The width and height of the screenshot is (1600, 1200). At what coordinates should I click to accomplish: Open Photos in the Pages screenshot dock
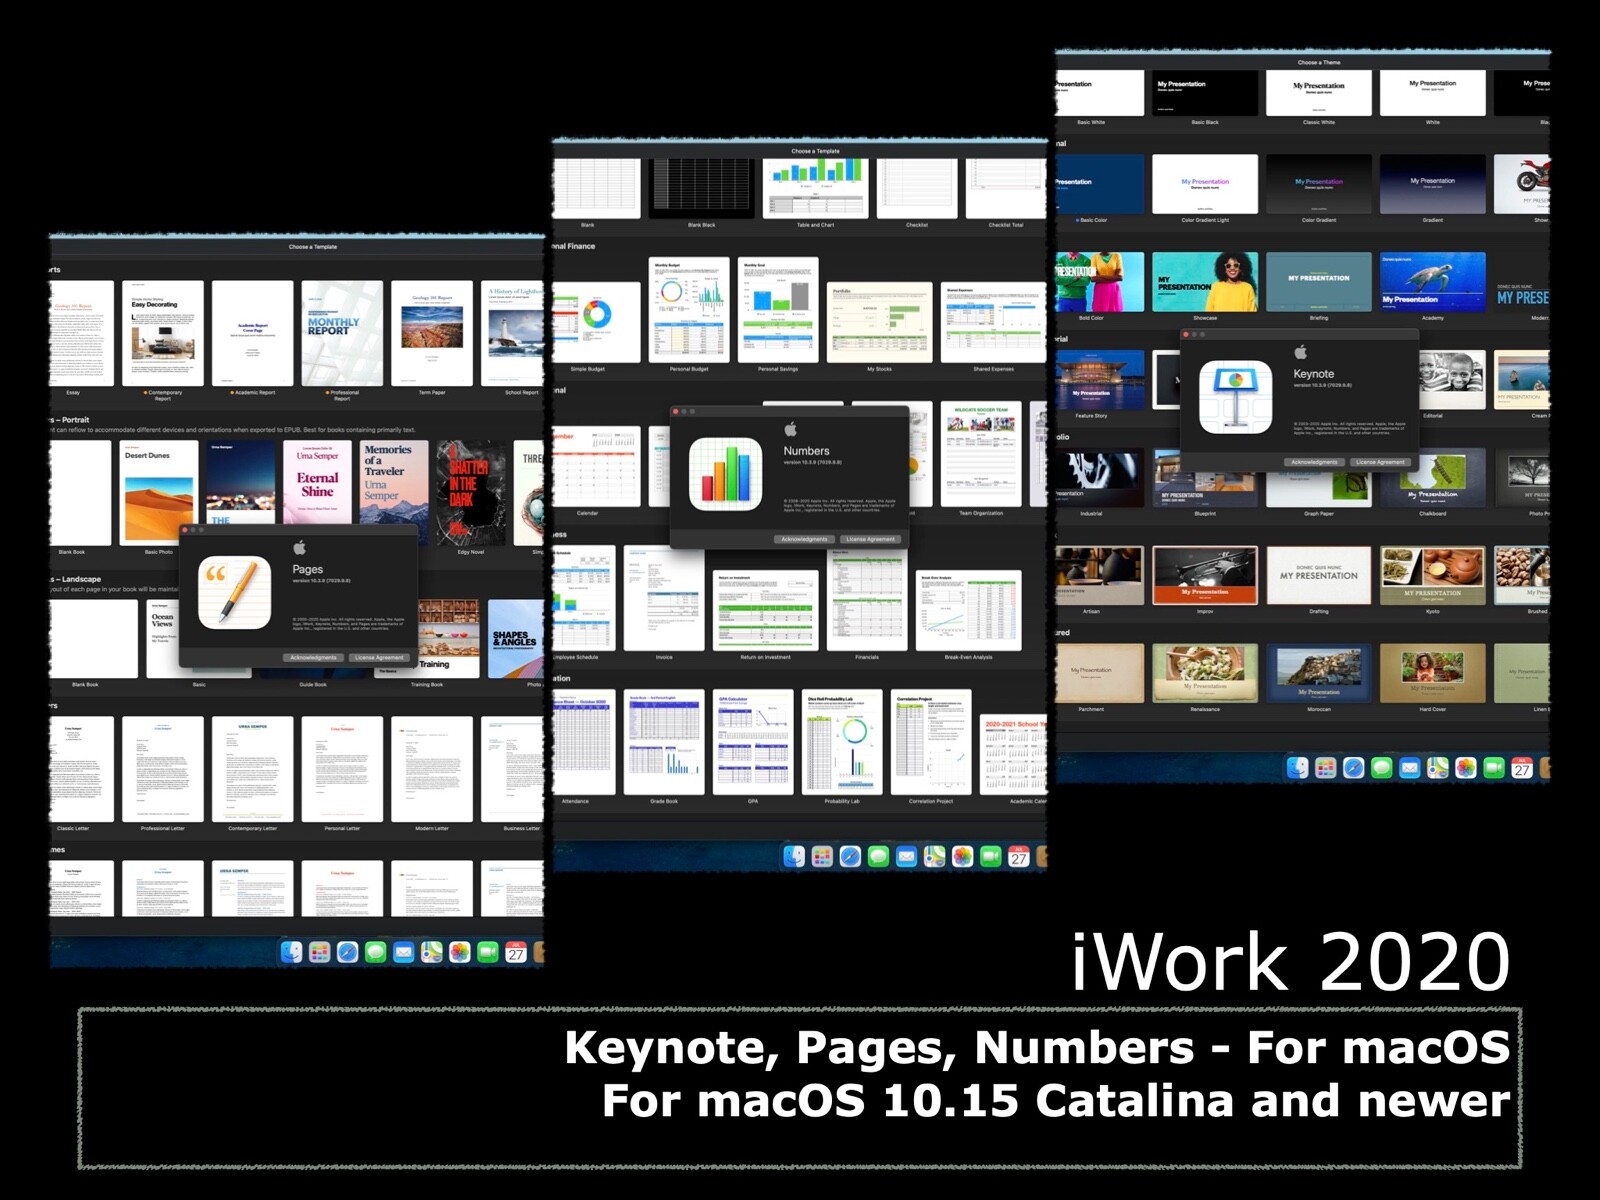click(459, 952)
